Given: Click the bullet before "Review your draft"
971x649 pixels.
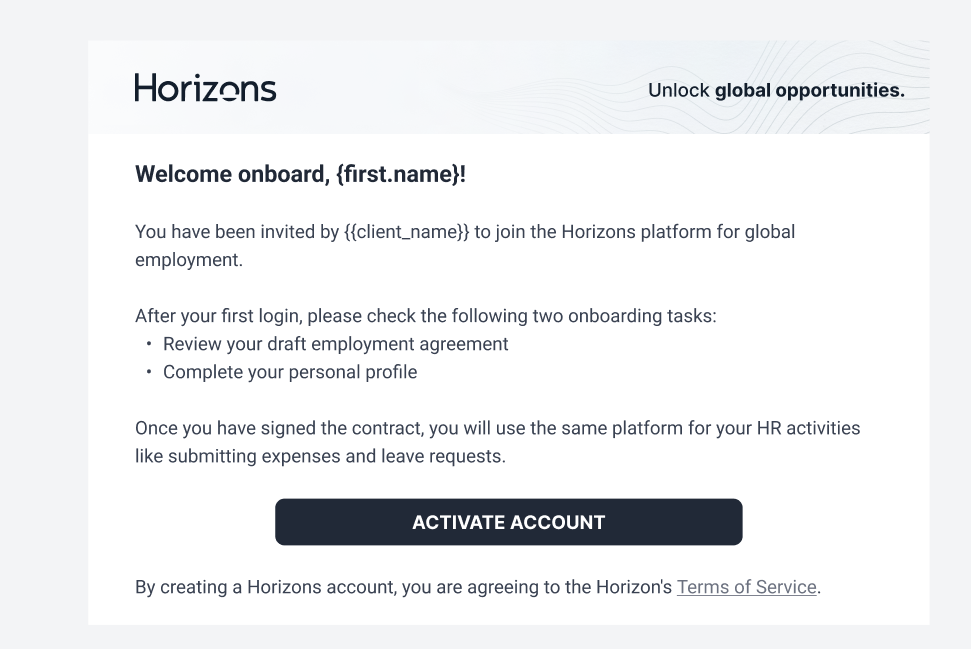Looking at the screenshot, I should (150, 344).
